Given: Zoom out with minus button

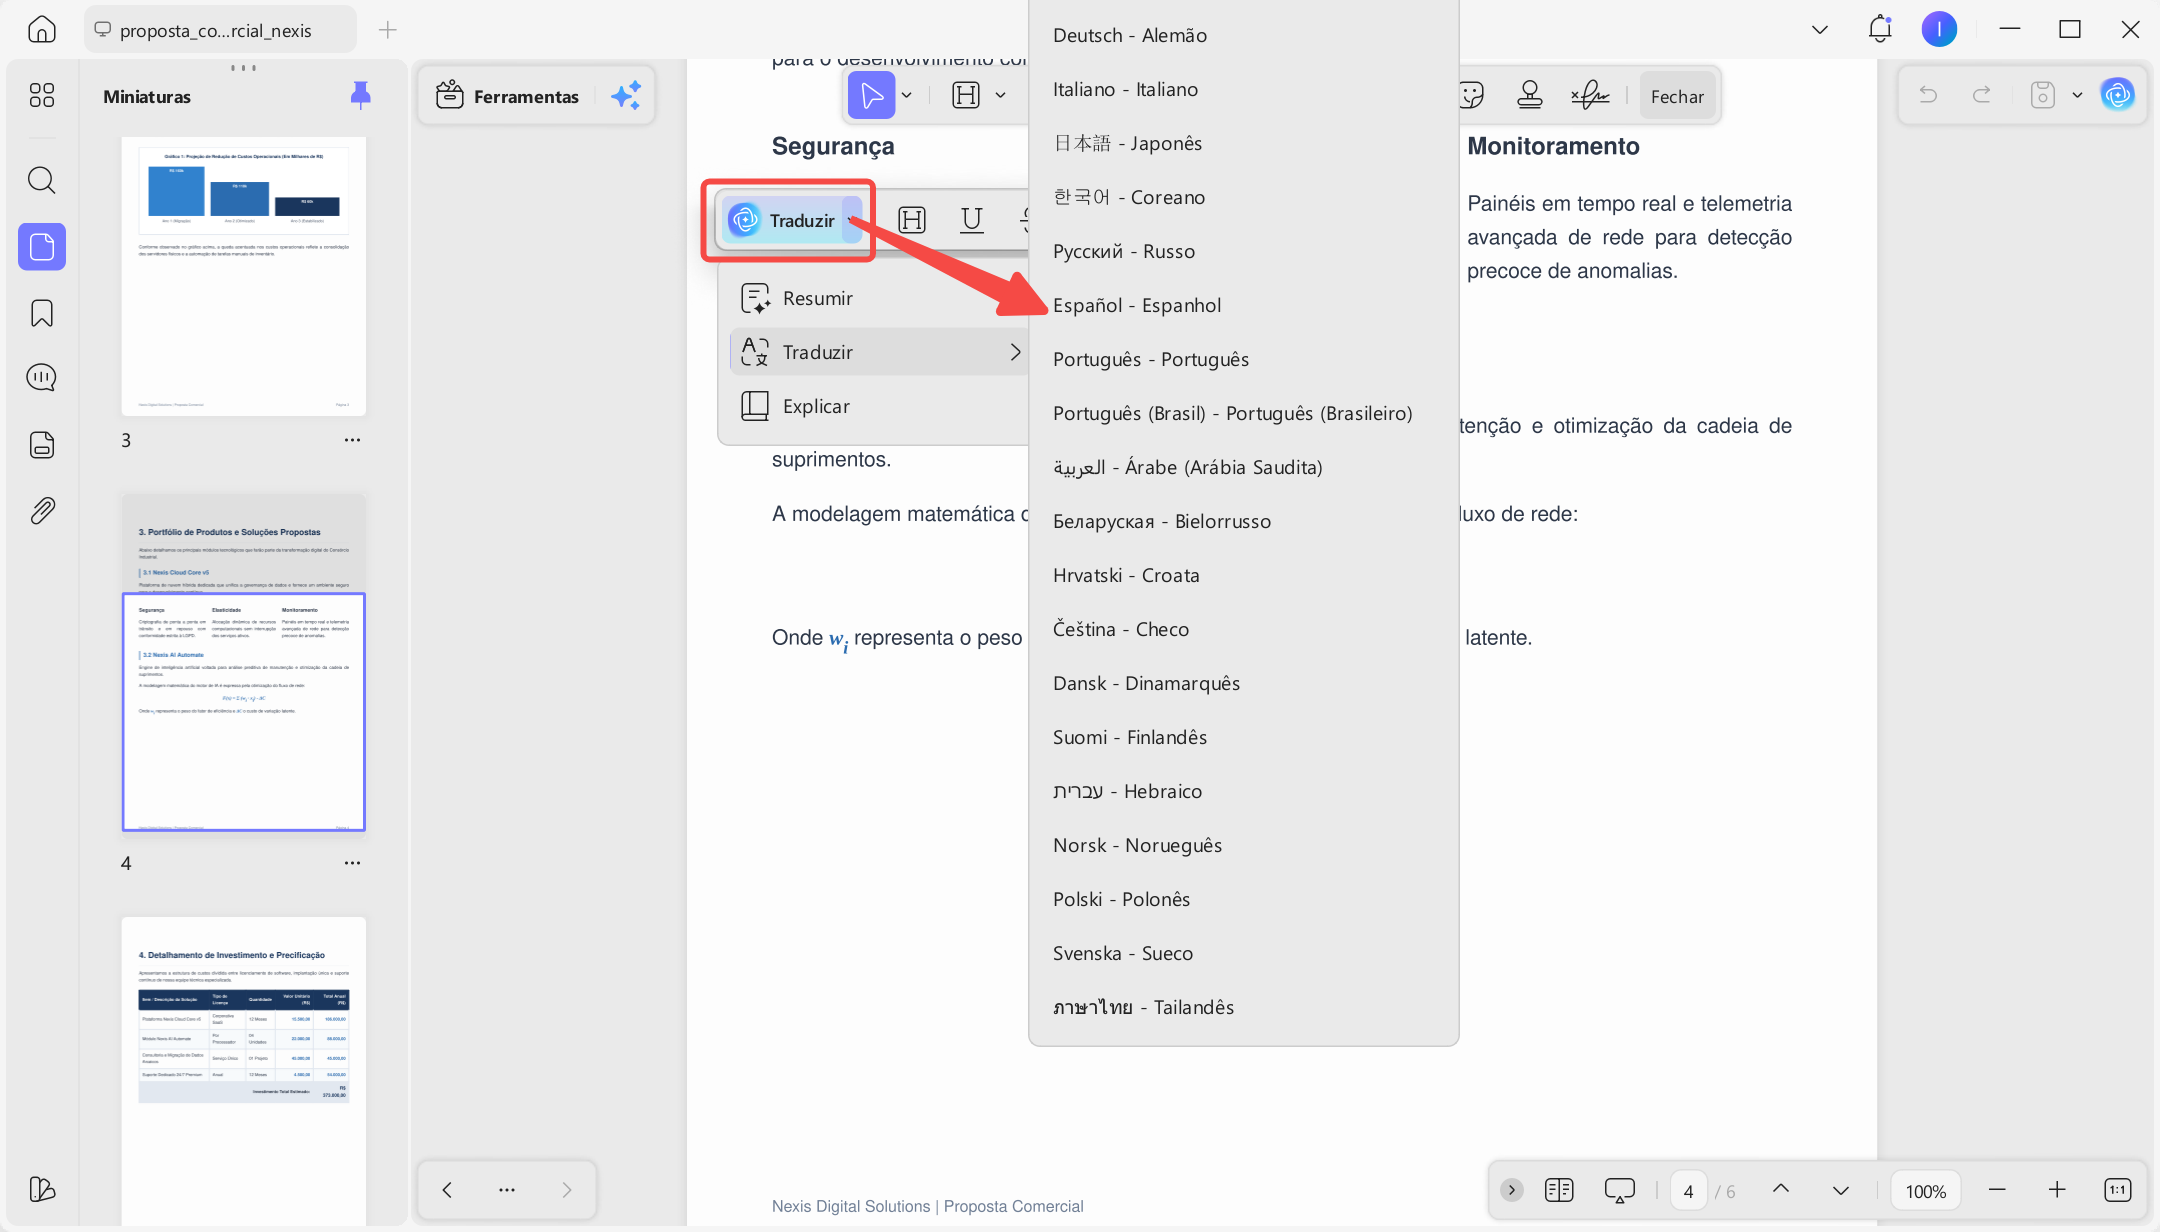Looking at the screenshot, I should point(1997,1190).
